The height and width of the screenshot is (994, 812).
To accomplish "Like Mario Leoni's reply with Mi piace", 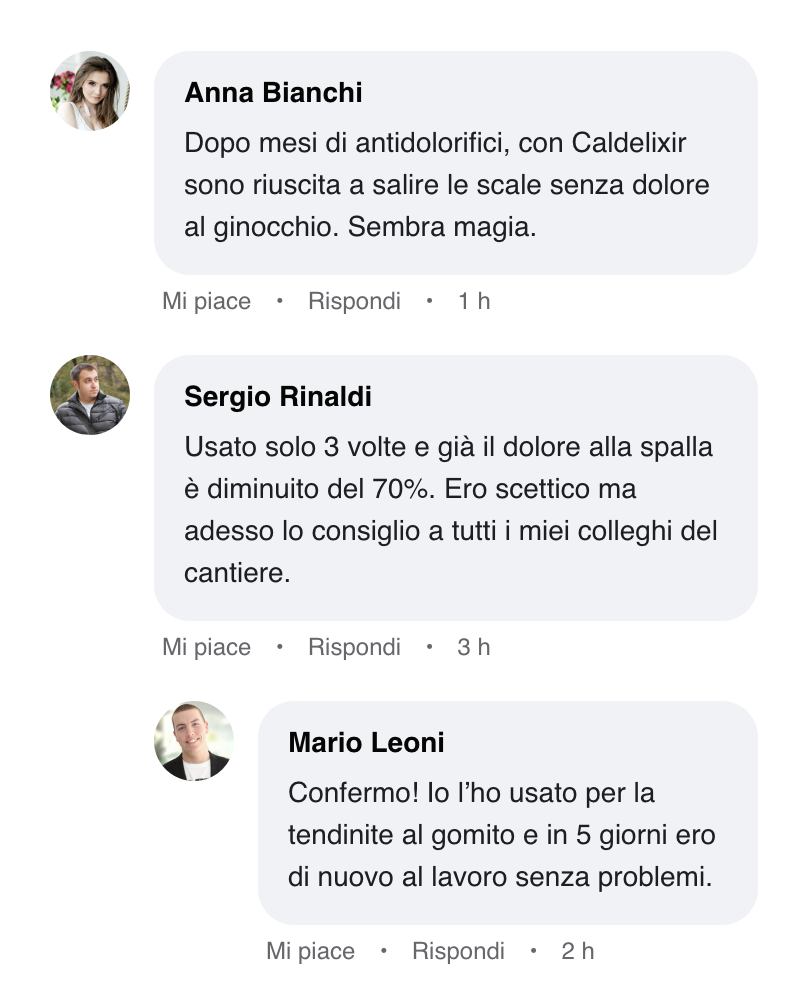I will tap(310, 951).
